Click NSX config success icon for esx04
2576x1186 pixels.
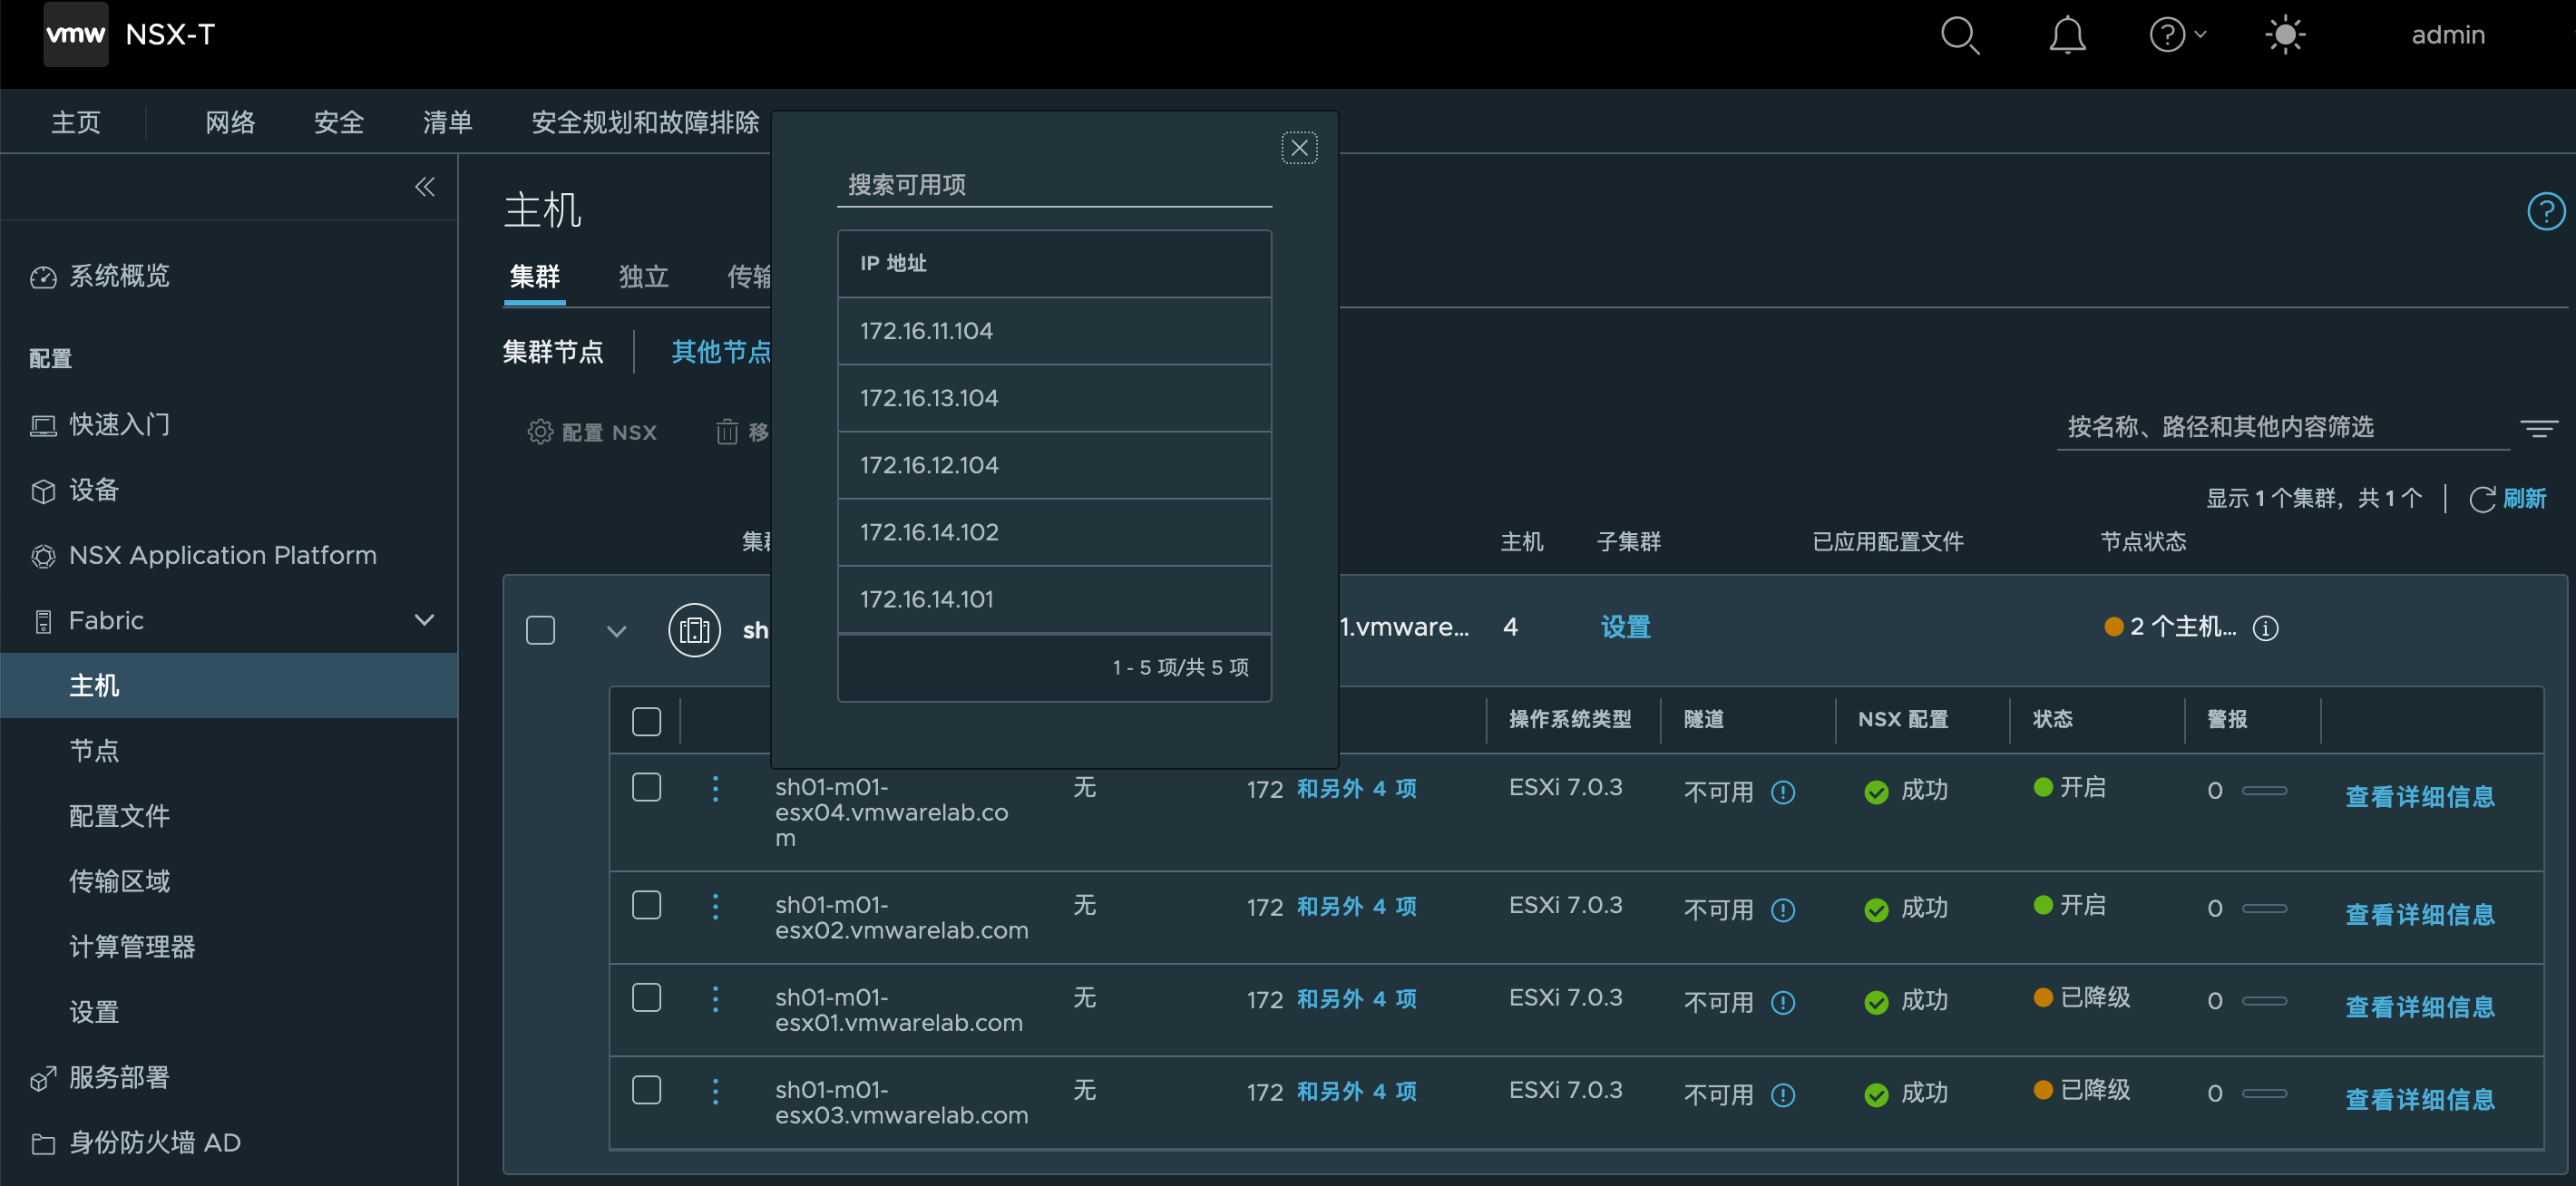point(1876,792)
